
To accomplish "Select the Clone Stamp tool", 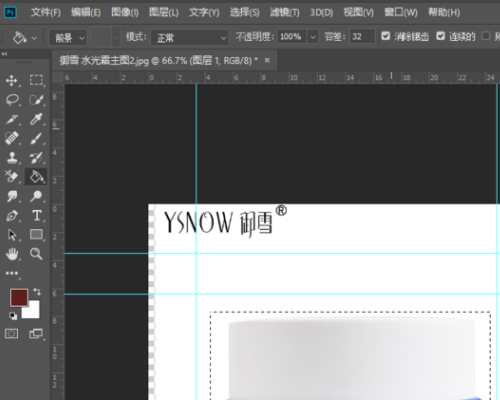I will click(12, 157).
